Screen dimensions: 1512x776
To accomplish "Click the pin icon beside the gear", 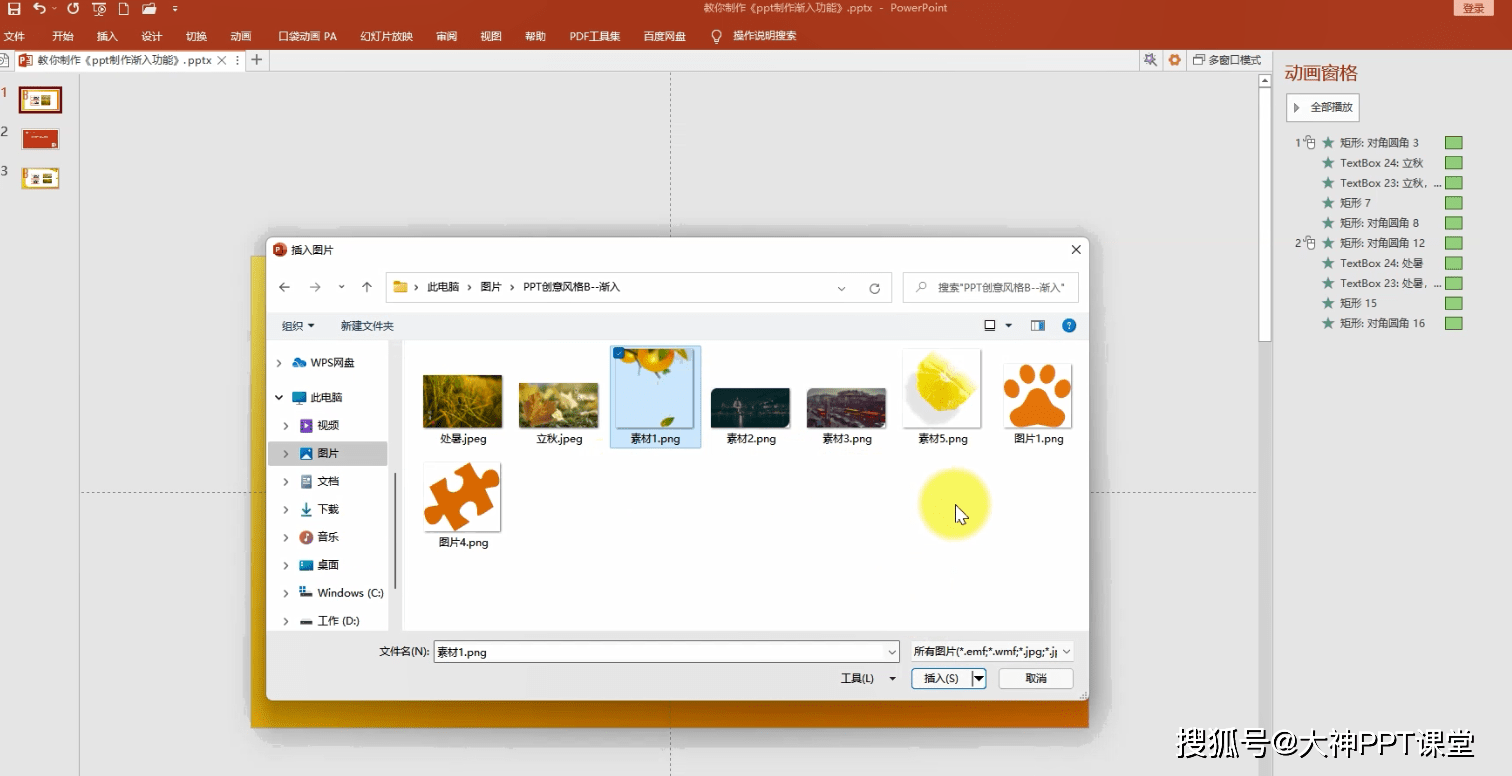I will [1150, 60].
